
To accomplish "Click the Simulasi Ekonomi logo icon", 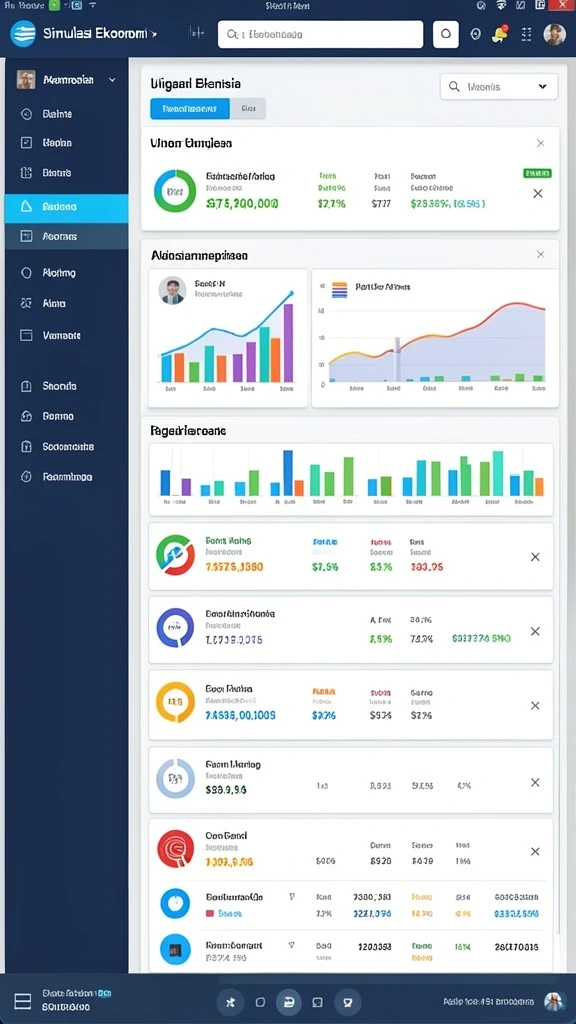I will pyautogui.click(x=23, y=33).
